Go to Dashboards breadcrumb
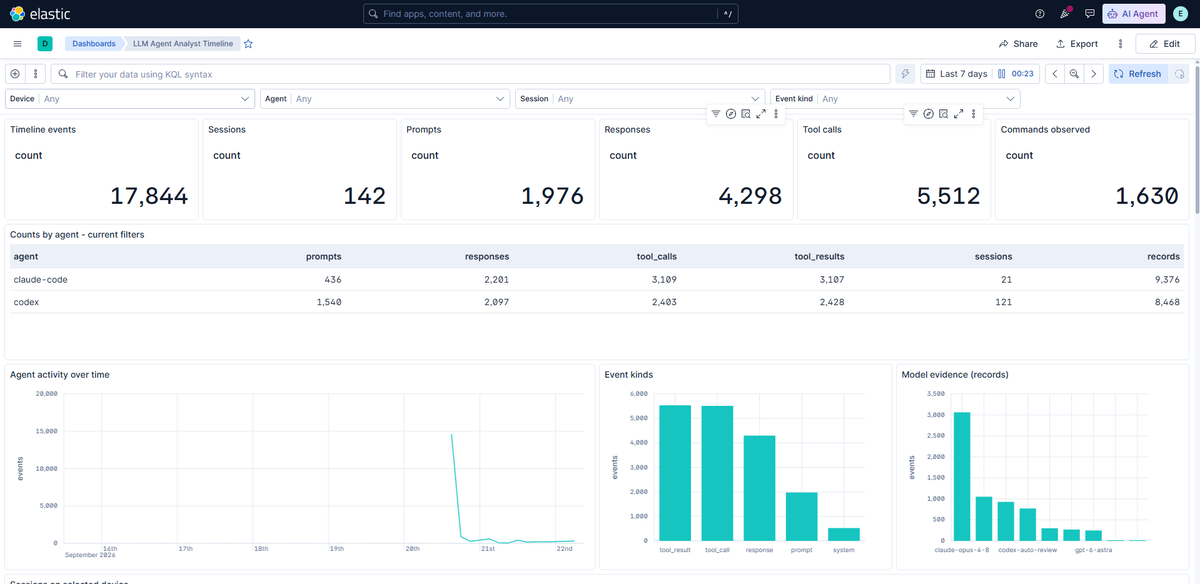1200x584 pixels. 93,44
